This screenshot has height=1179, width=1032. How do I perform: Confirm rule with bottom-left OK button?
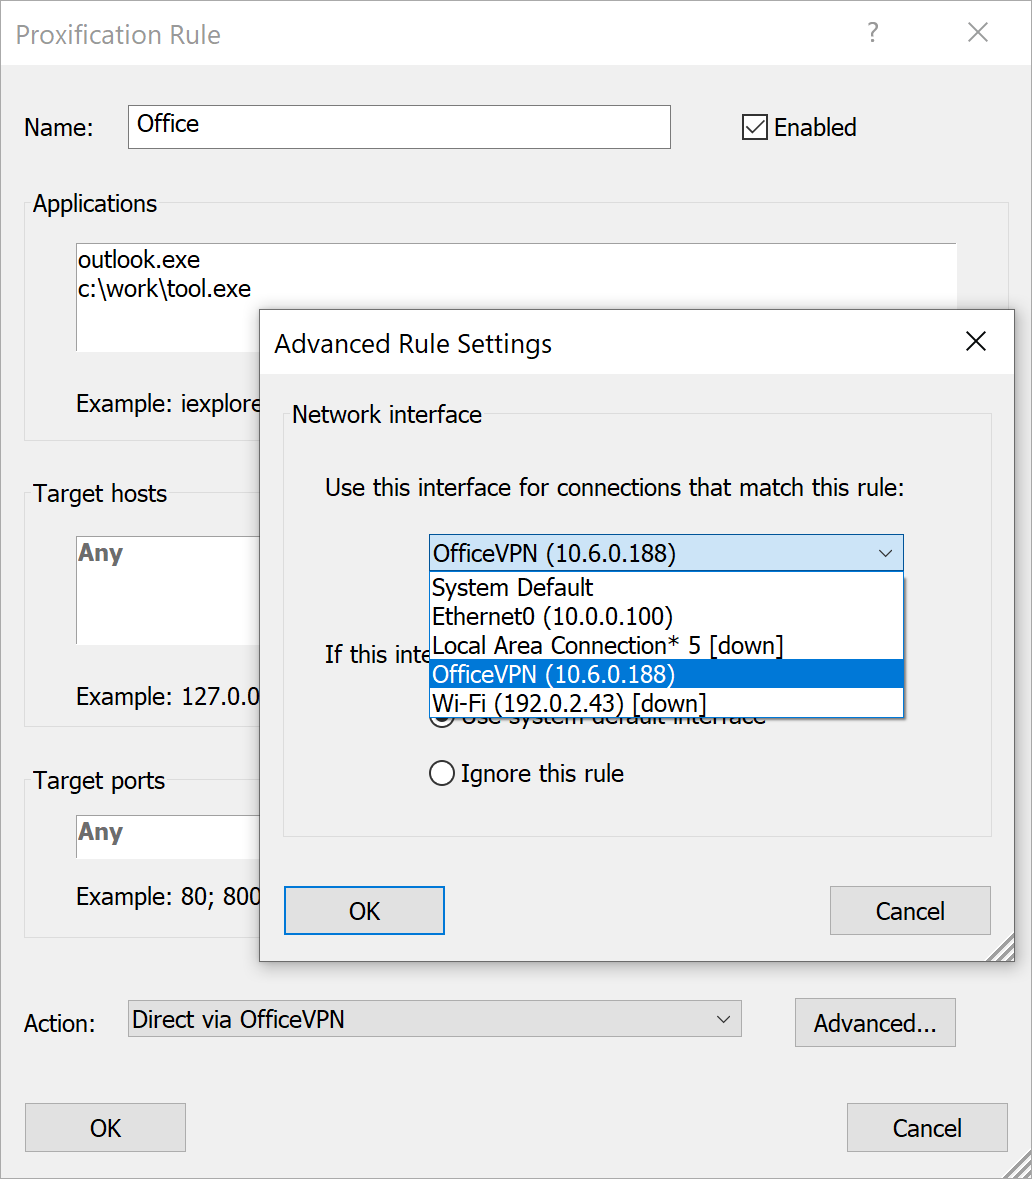pyautogui.click(x=105, y=1128)
